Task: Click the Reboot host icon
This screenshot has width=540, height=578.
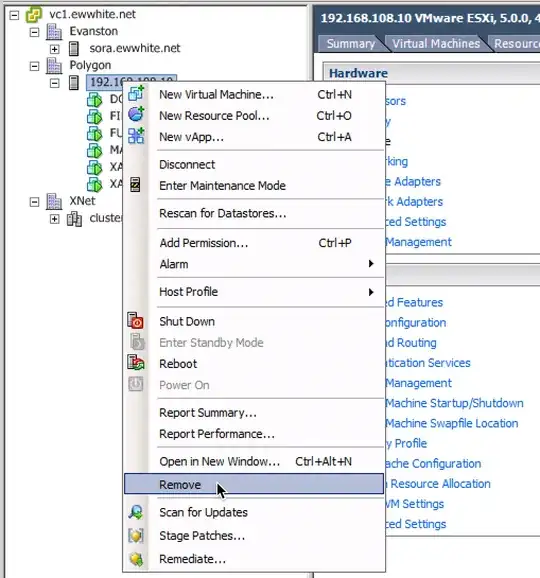Action: click(136, 363)
